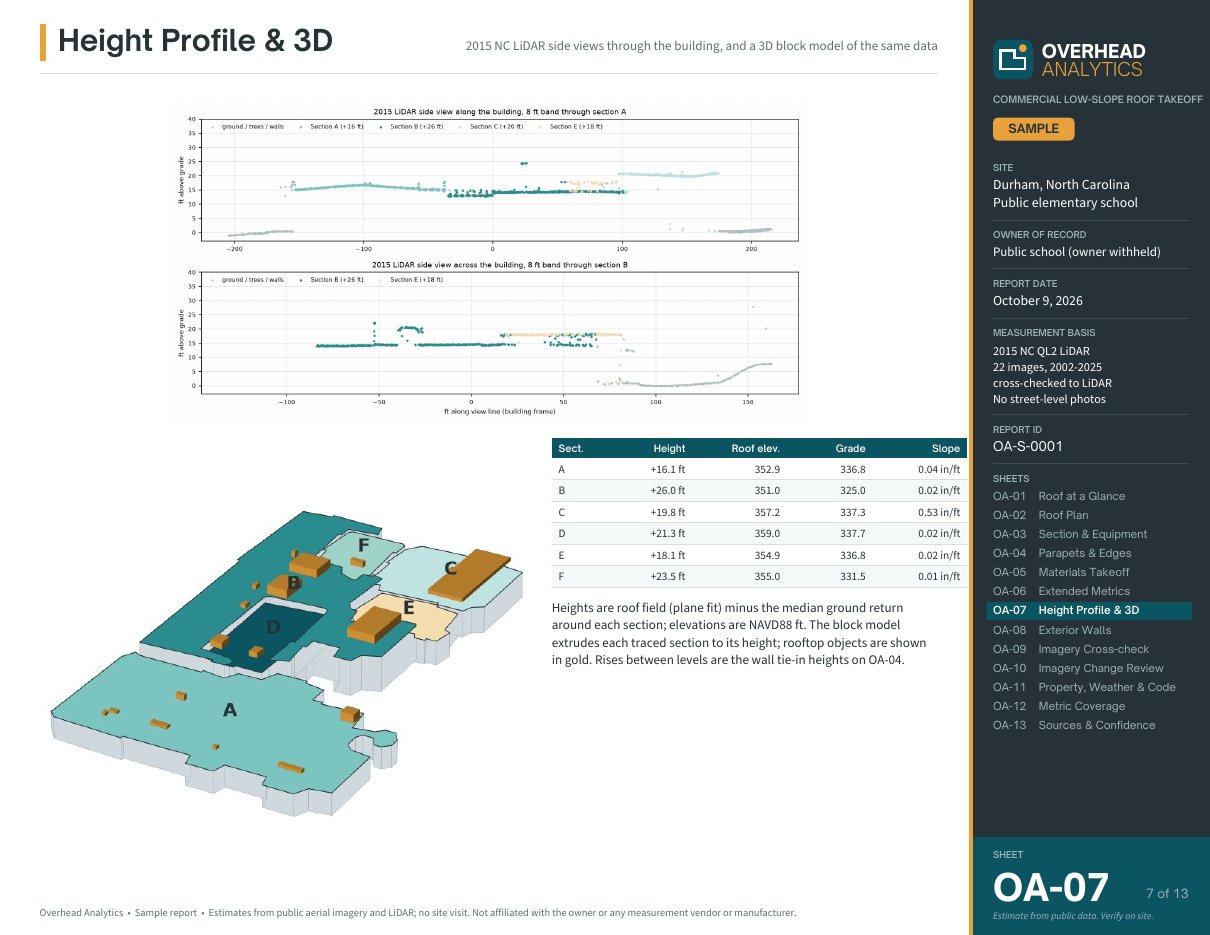Click section C label in 3D model
Image resolution: width=1210 pixels, height=935 pixels.
click(450, 569)
